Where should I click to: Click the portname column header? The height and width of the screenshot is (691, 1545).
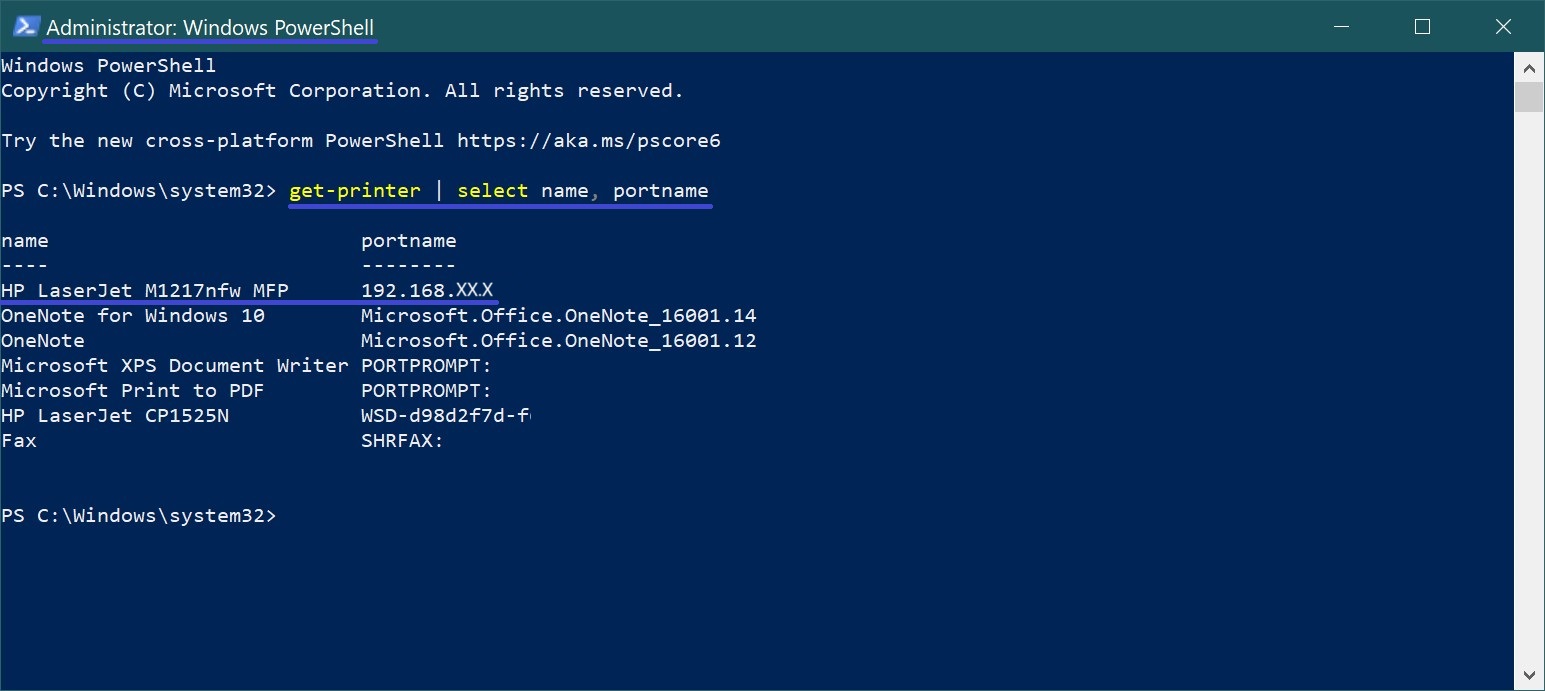(409, 241)
